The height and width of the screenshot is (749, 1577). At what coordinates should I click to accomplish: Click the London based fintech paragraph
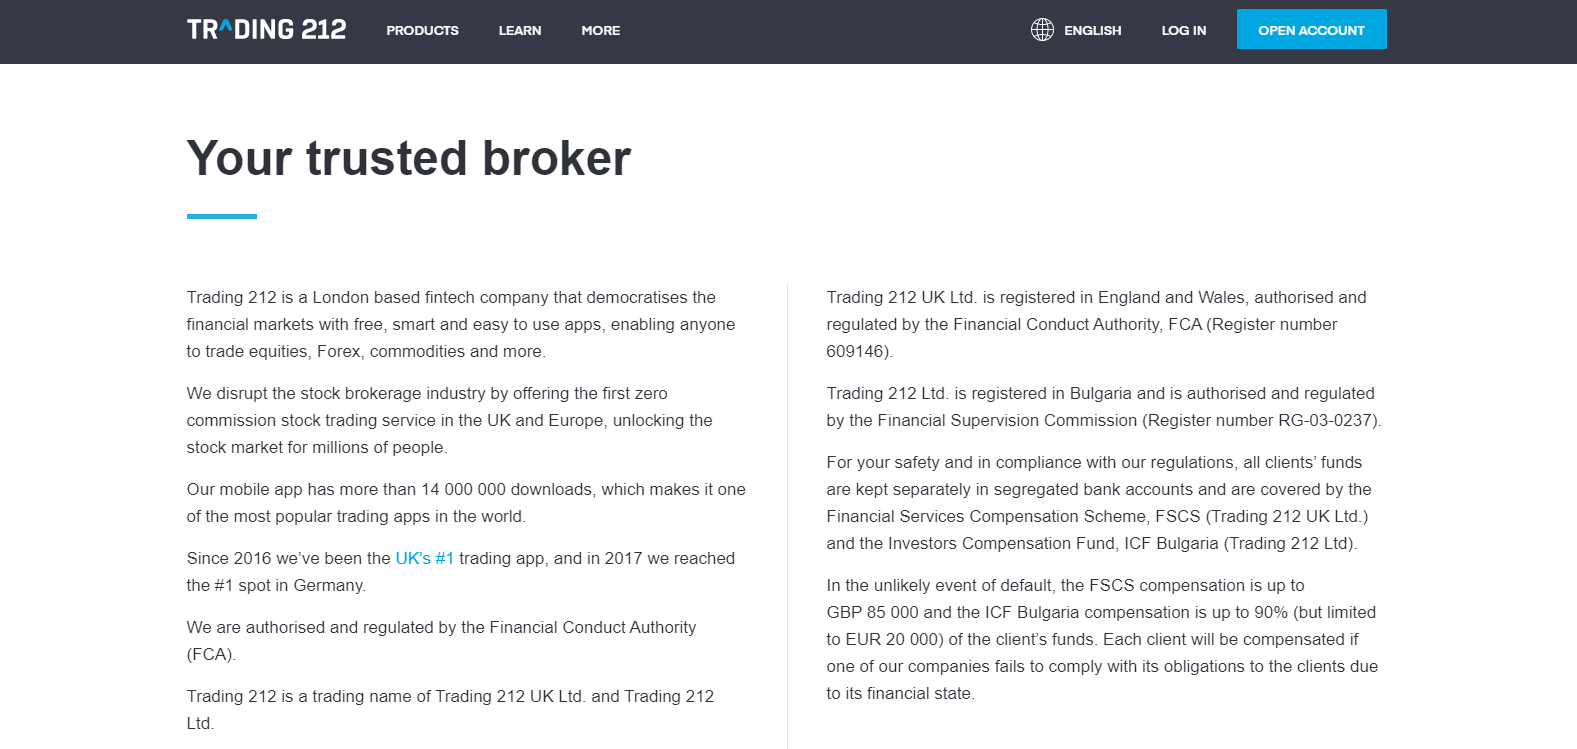(460, 324)
